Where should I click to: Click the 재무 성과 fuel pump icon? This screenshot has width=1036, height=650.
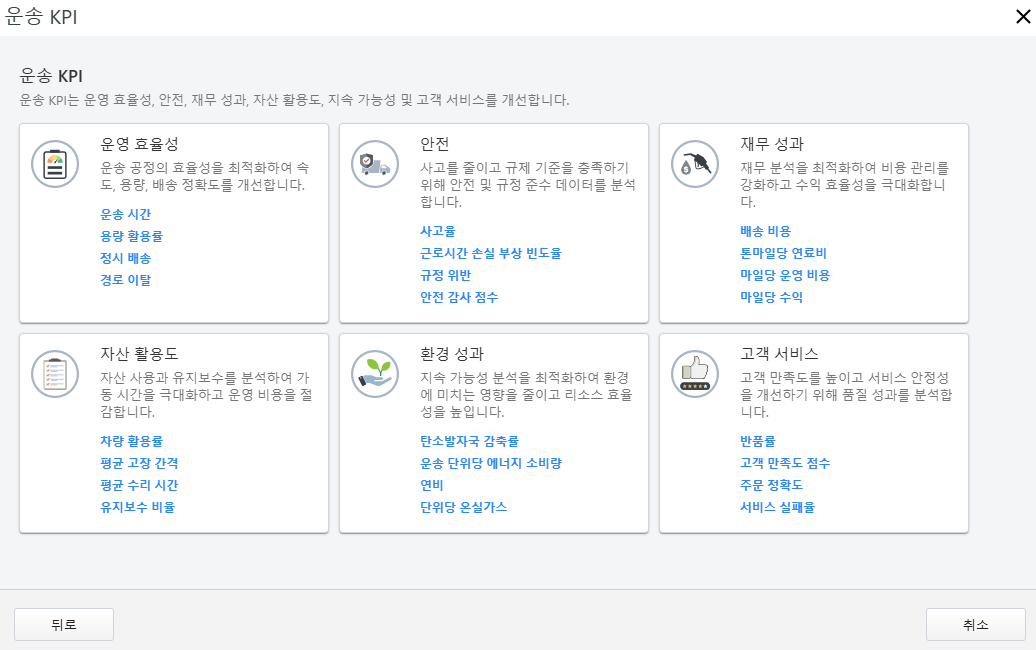pyautogui.click(x=694, y=163)
